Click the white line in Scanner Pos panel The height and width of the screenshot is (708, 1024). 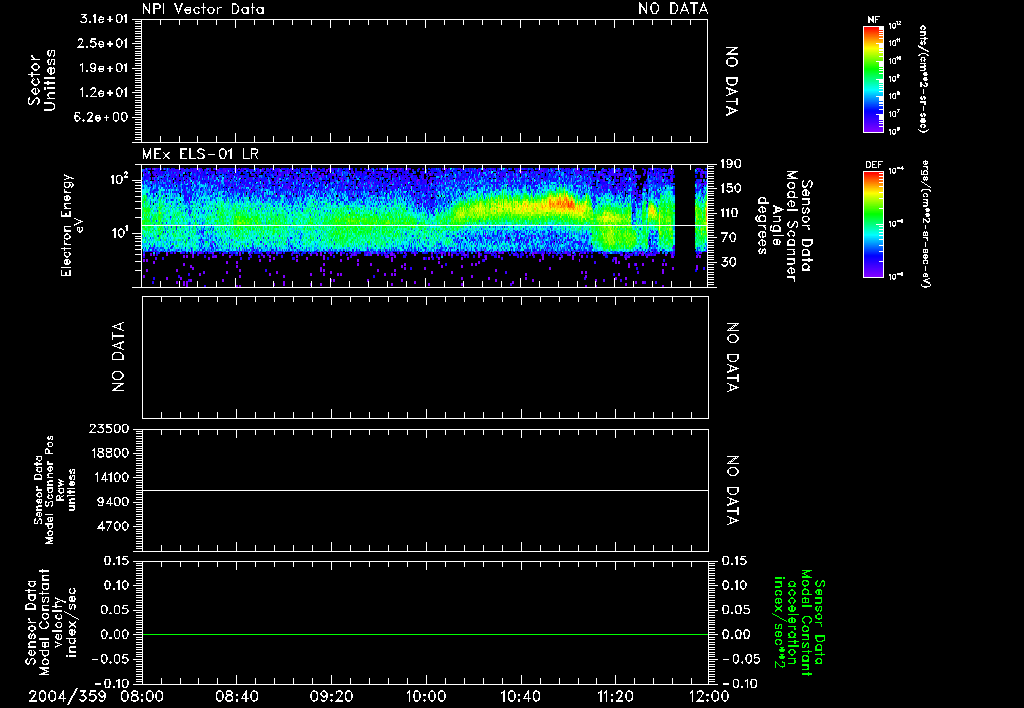coord(425,491)
